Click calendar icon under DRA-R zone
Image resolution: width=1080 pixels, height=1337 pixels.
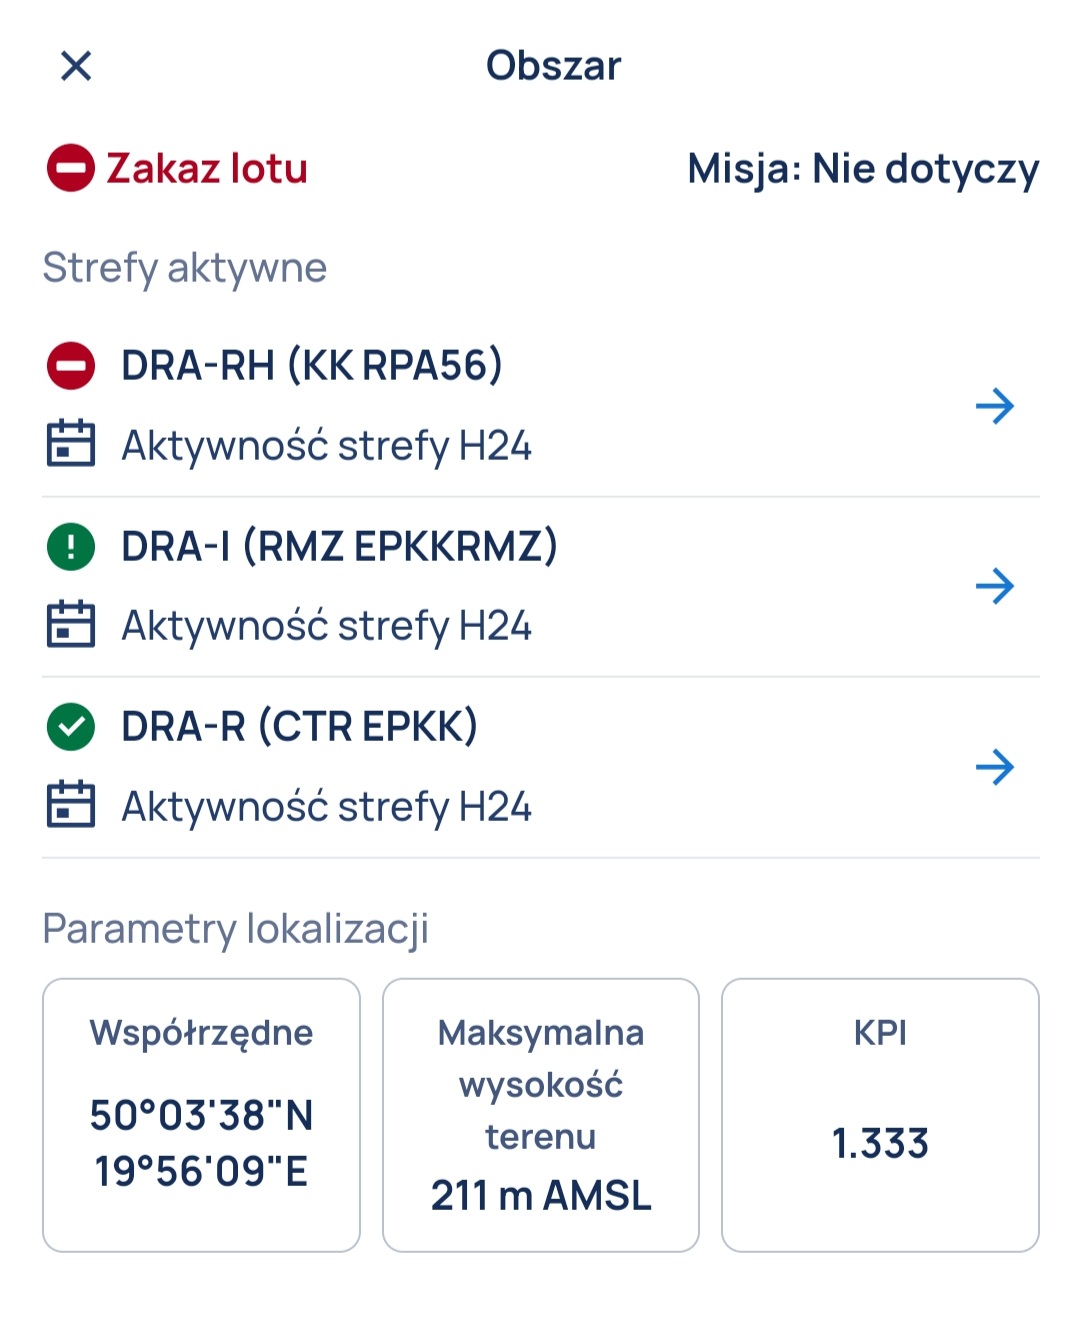[71, 804]
